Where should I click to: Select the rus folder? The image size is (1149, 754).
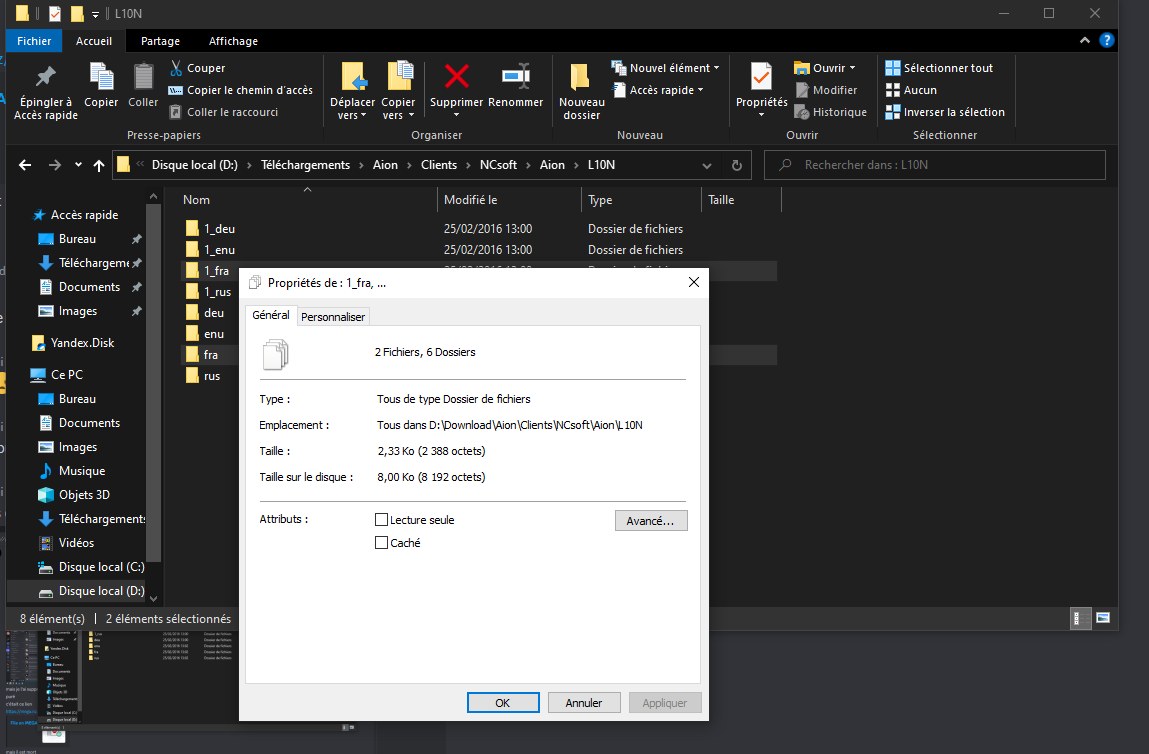210,376
